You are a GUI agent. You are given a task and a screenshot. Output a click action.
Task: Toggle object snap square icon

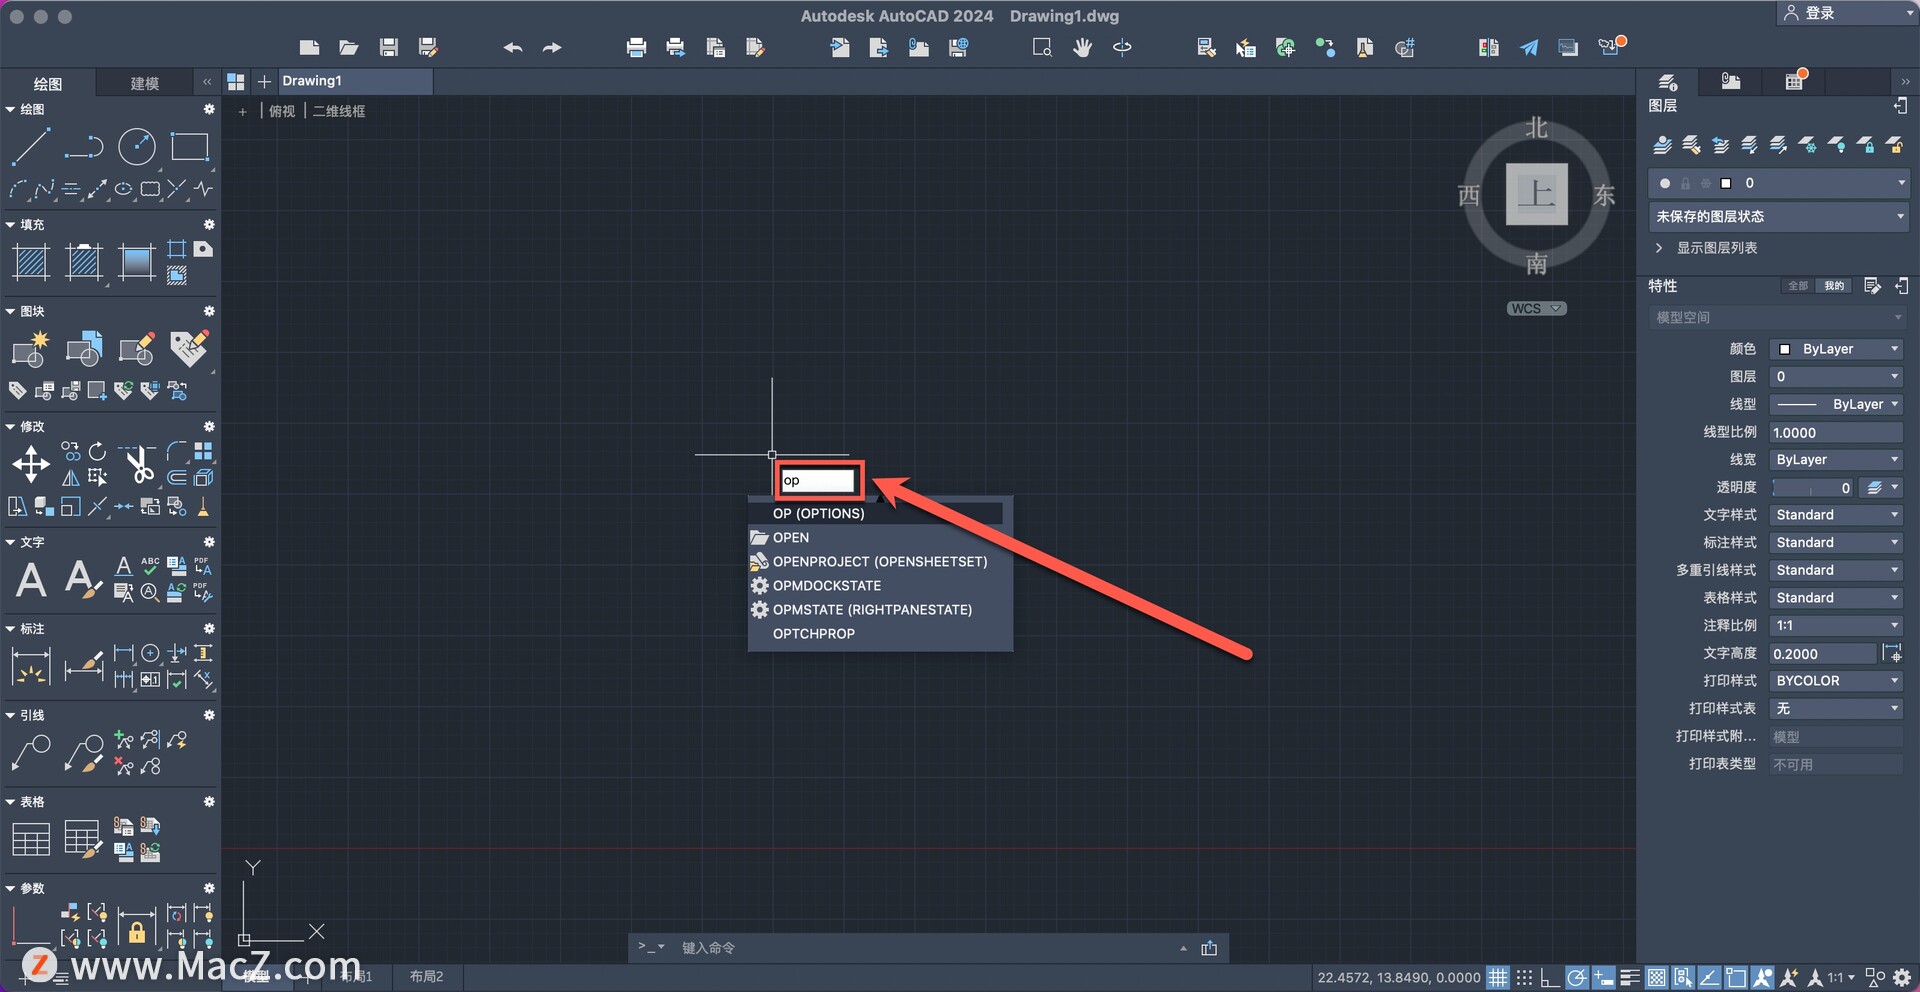pyautogui.click(x=1736, y=977)
